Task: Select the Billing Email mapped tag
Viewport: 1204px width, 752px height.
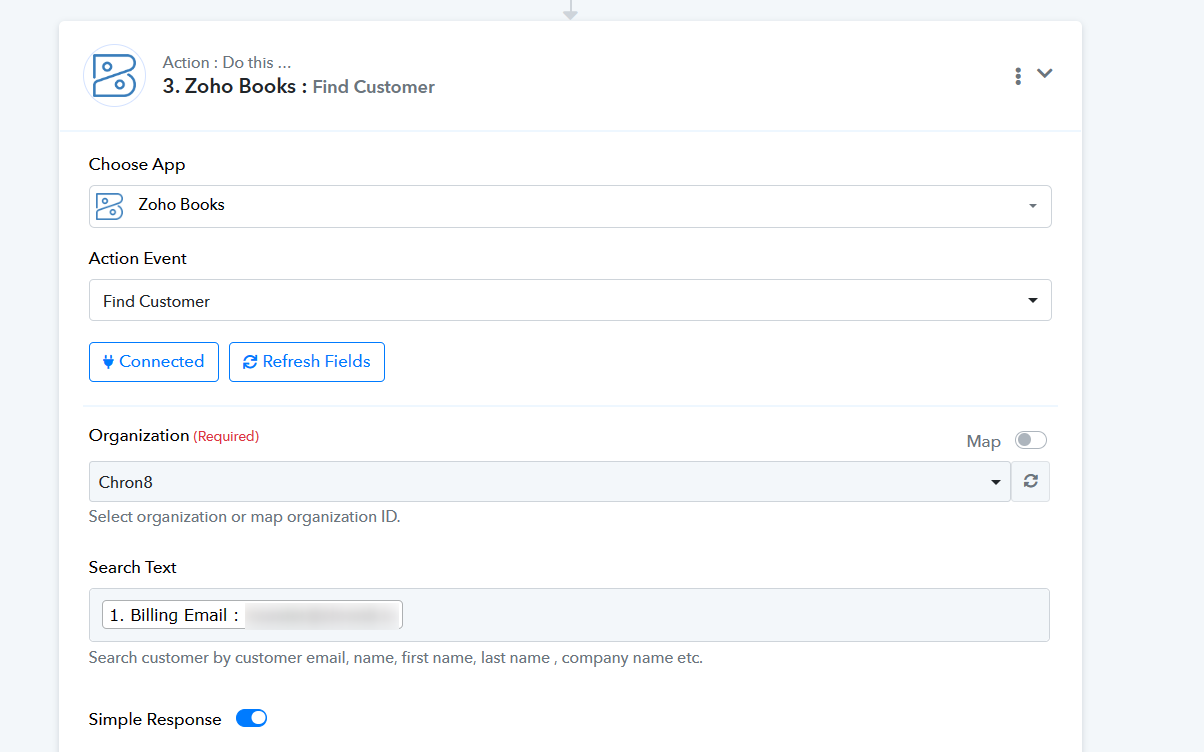Action: [252, 615]
